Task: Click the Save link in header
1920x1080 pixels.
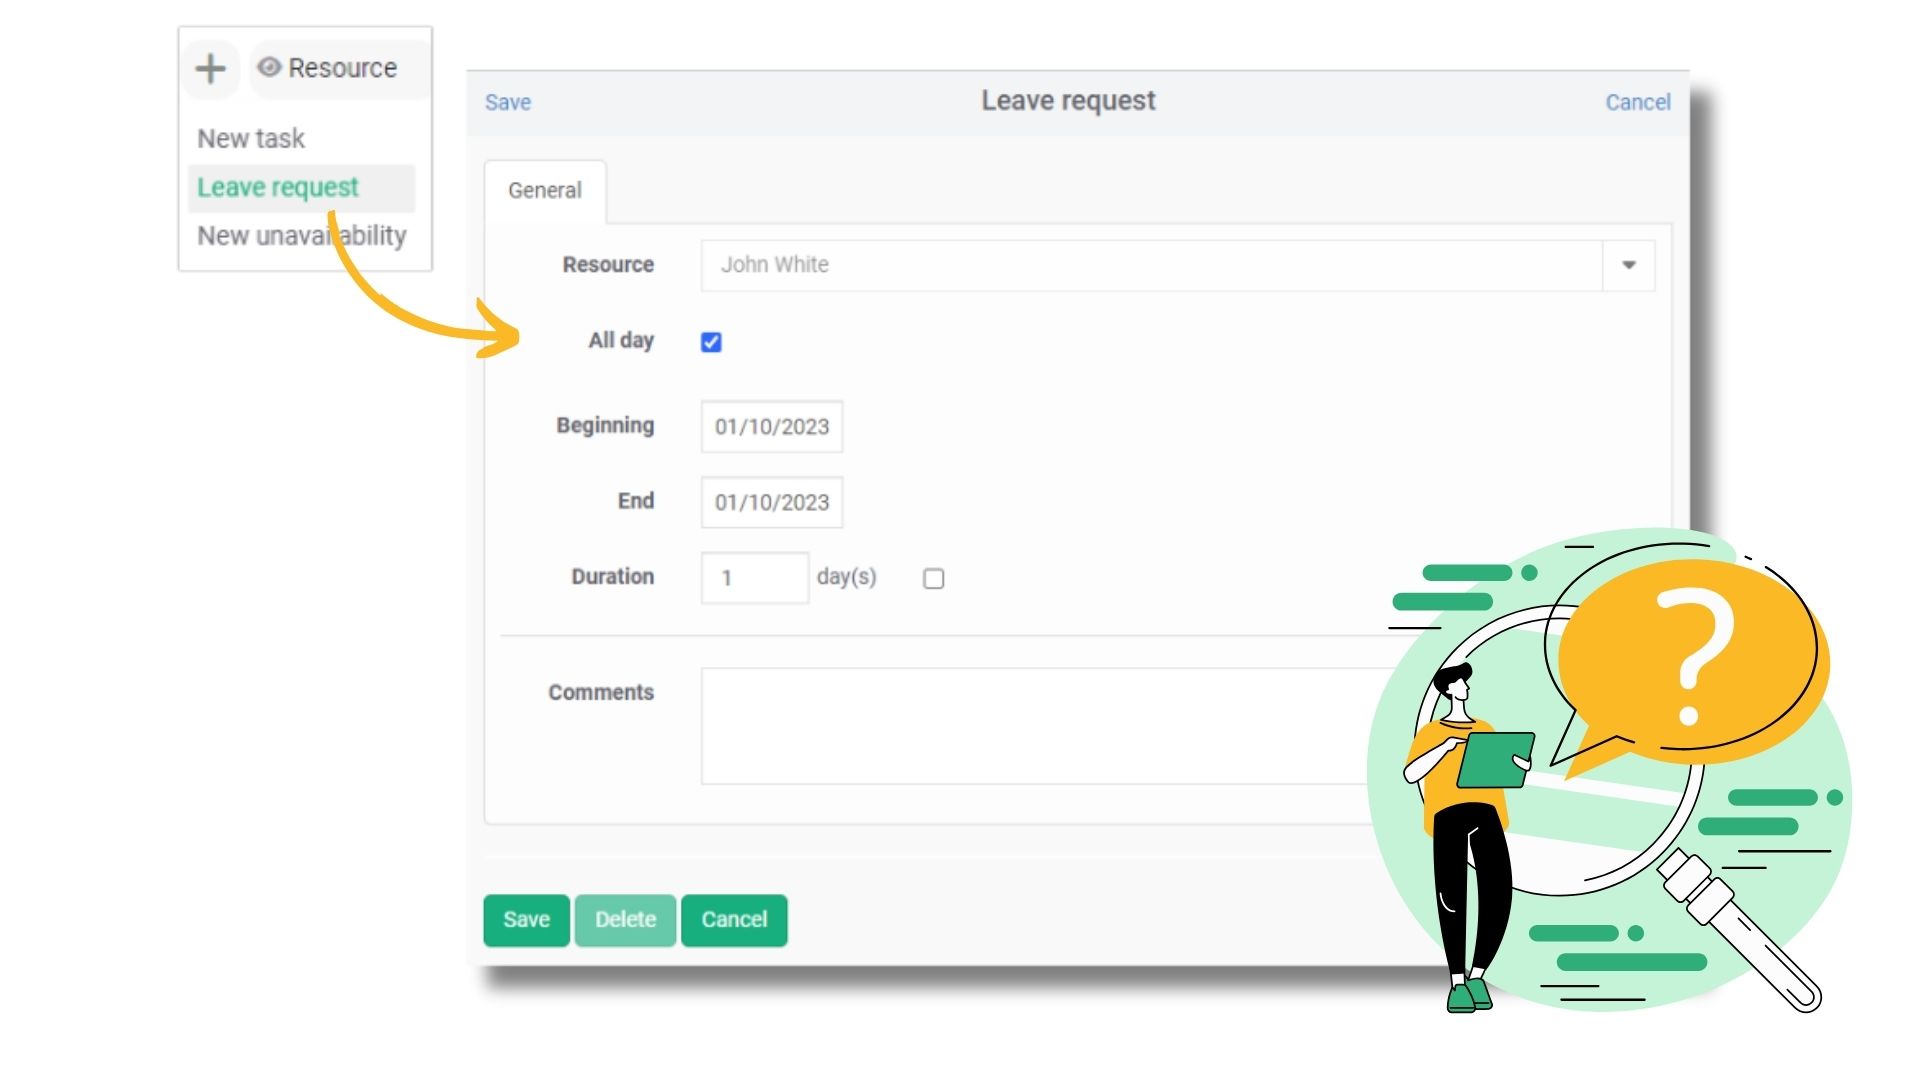Action: 508,102
